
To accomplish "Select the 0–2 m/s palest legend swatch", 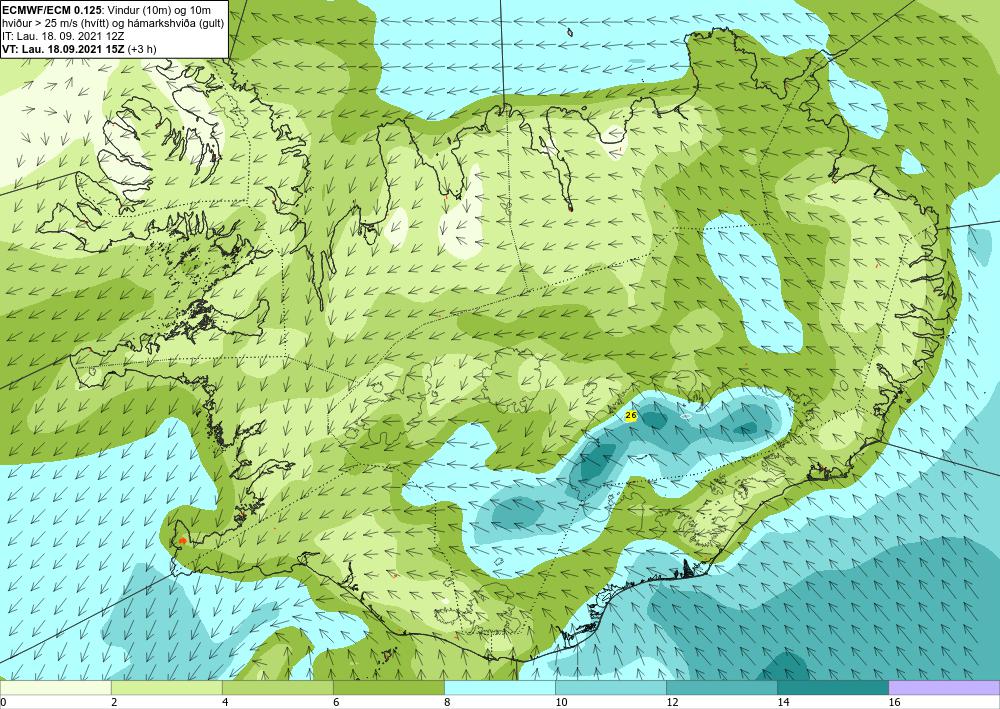I will coord(55,688).
